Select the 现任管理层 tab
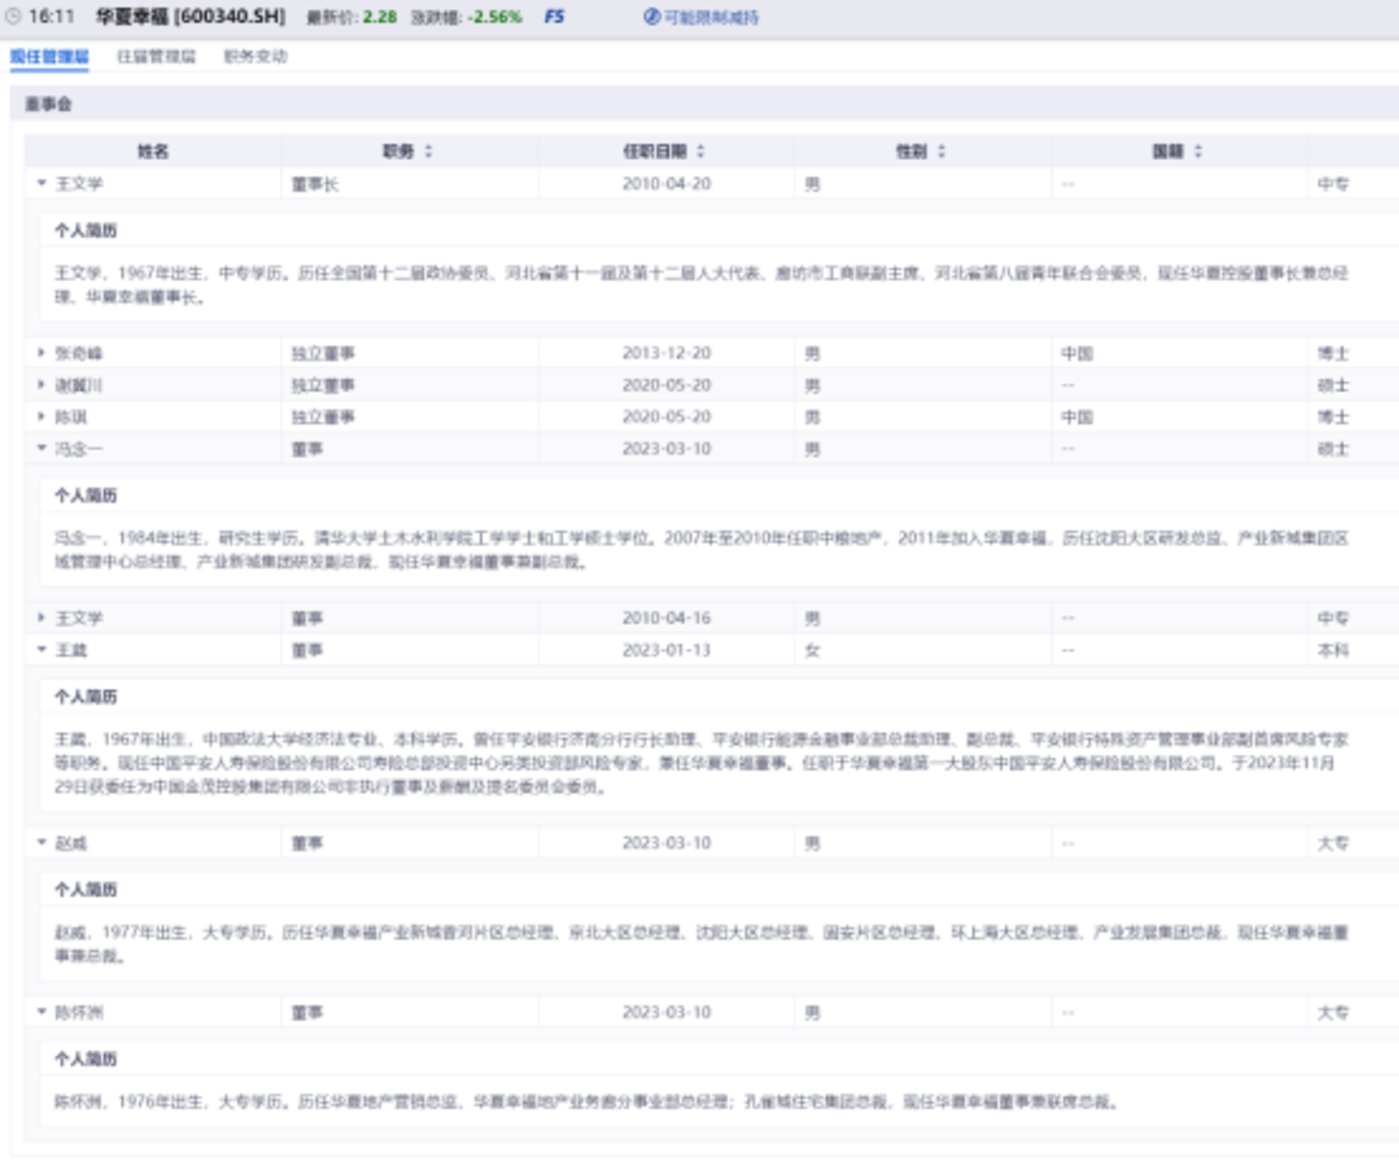 click(x=50, y=57)
